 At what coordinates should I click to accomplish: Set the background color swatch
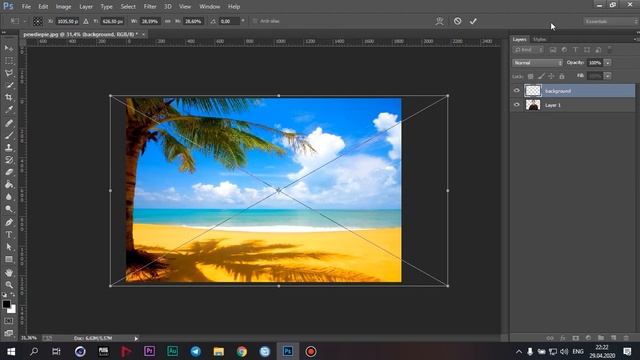[13, 310]
